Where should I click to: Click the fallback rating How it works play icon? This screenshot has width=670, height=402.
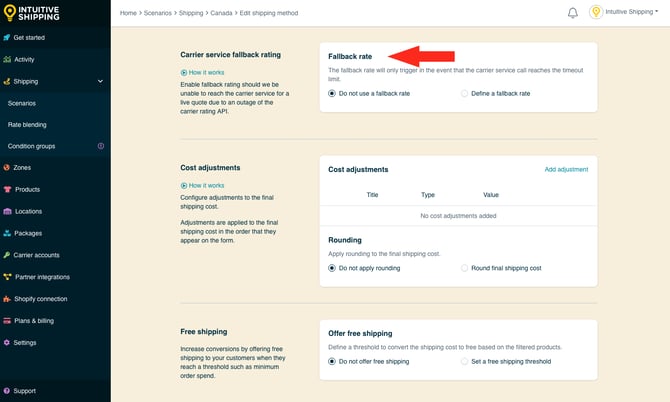[x=184, y=73]
